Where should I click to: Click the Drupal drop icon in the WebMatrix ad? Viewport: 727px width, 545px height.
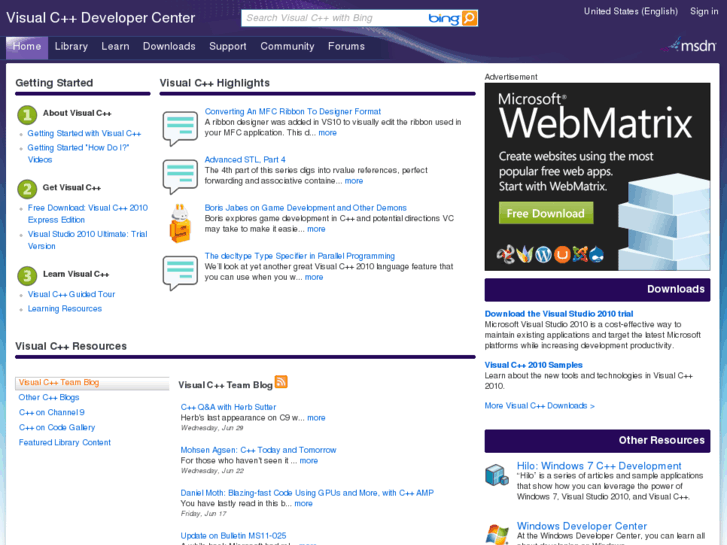[597, 255]
